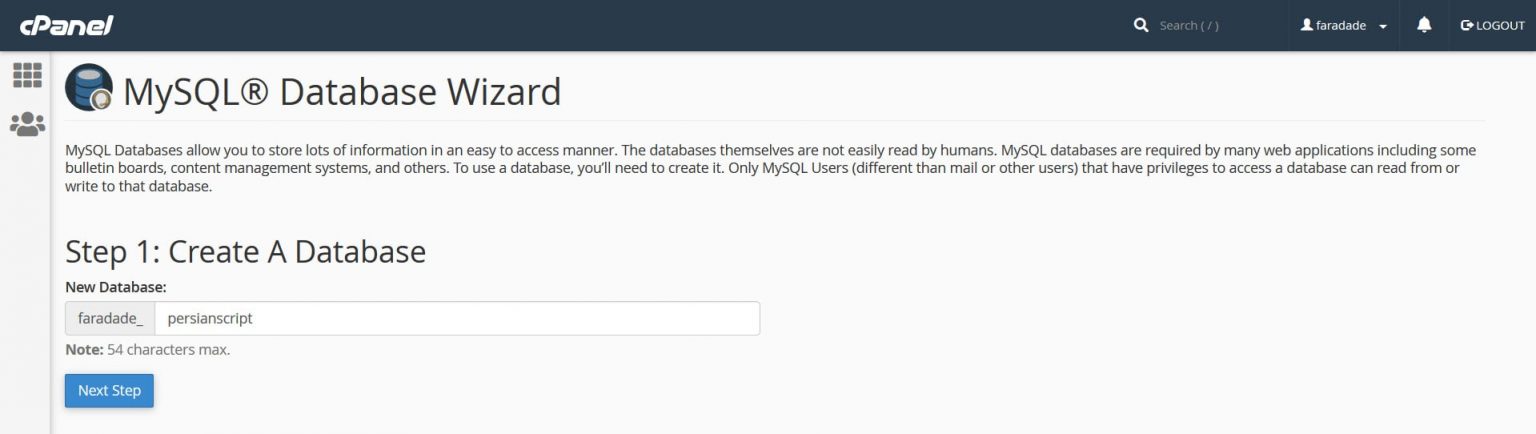Click the New Database field containing persianscript

(x=457, y=318)
